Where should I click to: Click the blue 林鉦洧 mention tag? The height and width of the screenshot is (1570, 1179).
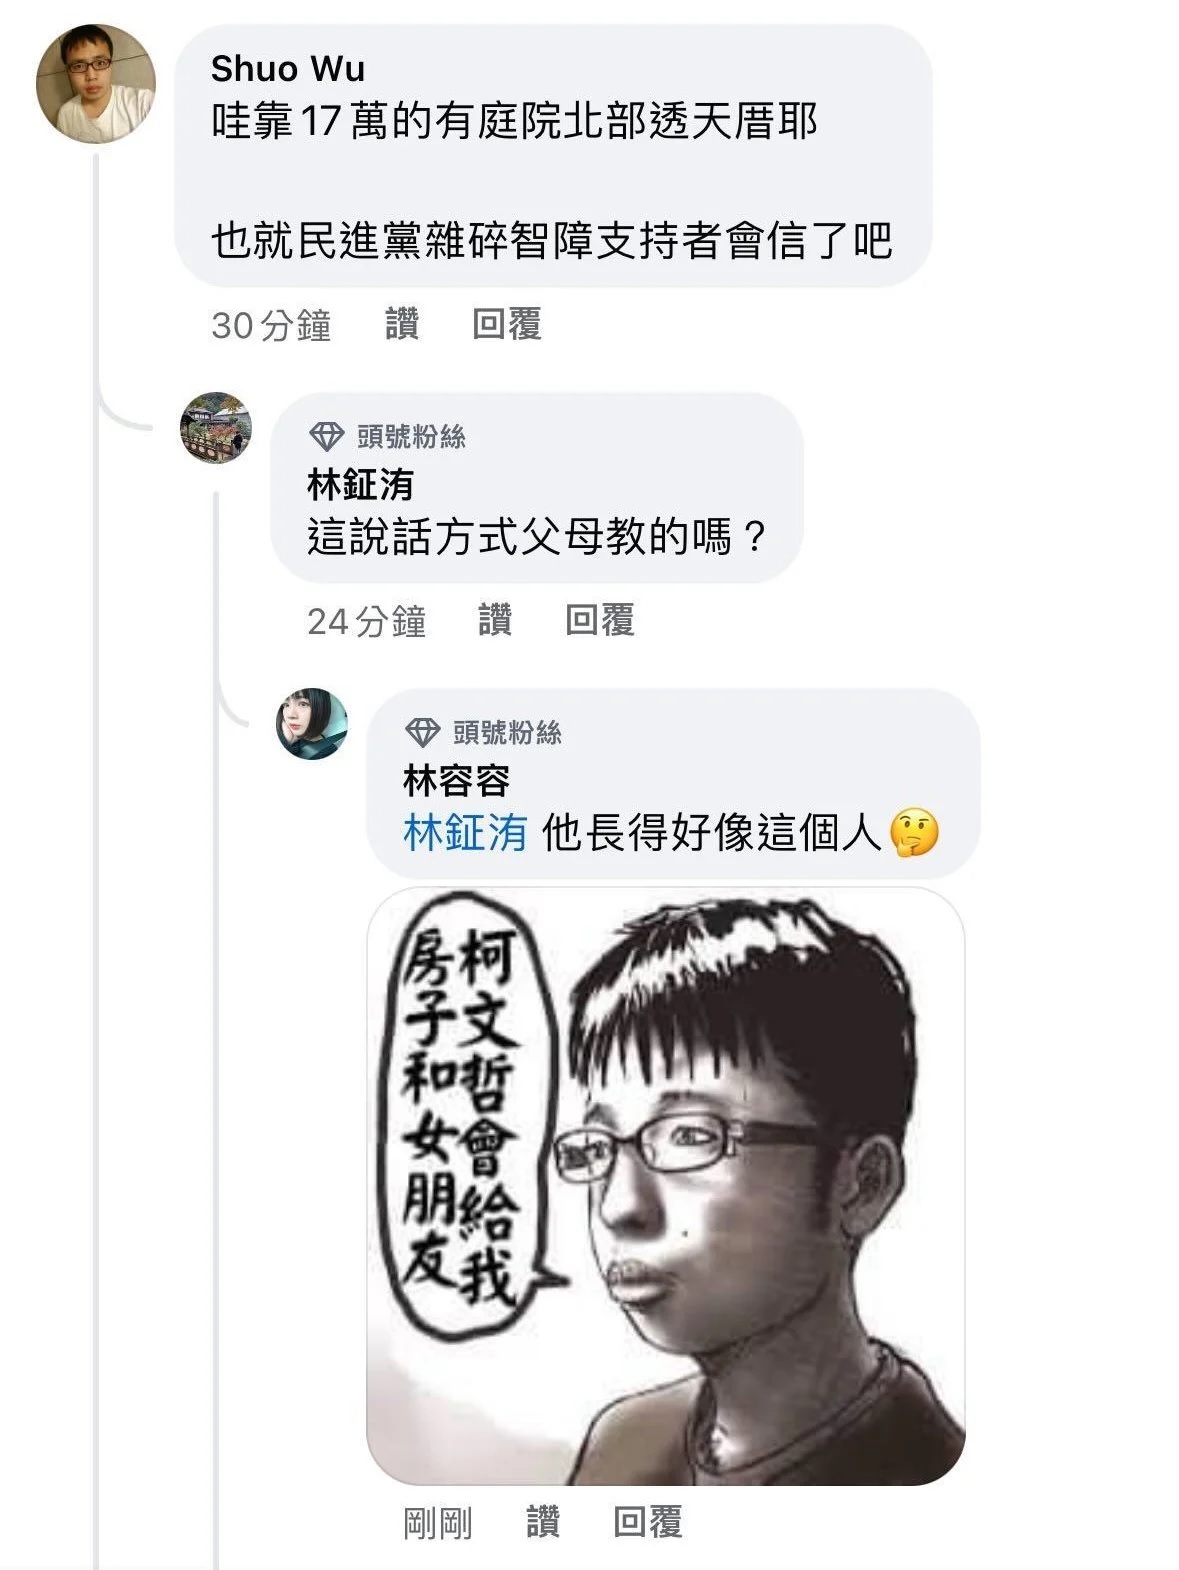click(x=465, y=833)
